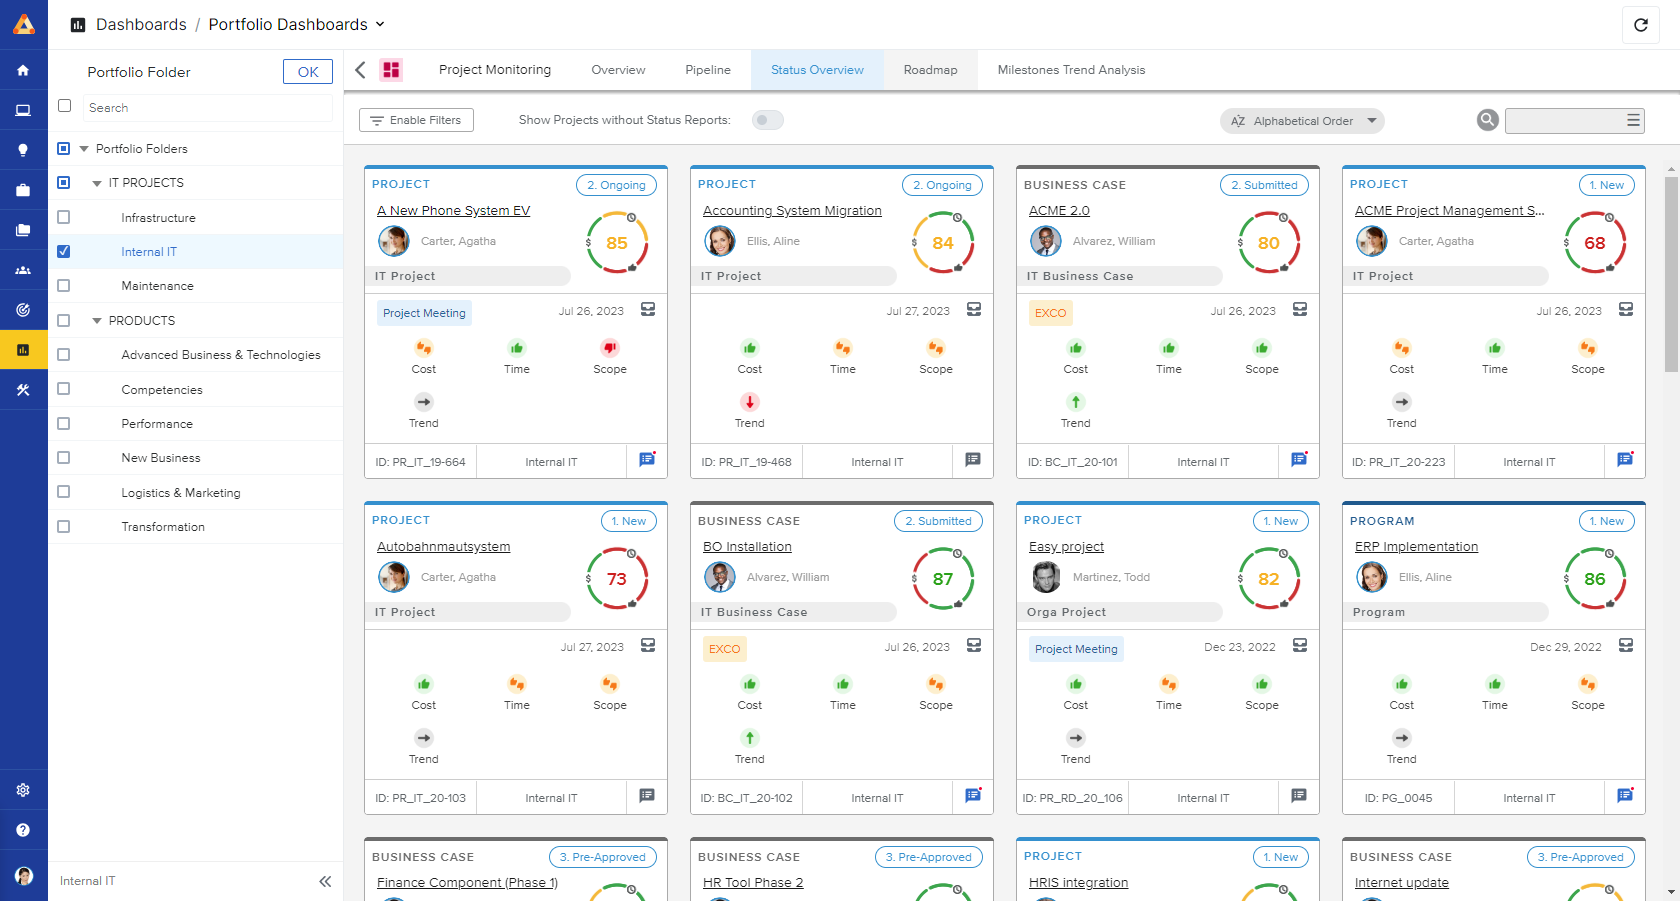Open the ERP Implementation program link
Screen dimensions: 1680x901
point(1416,546)
